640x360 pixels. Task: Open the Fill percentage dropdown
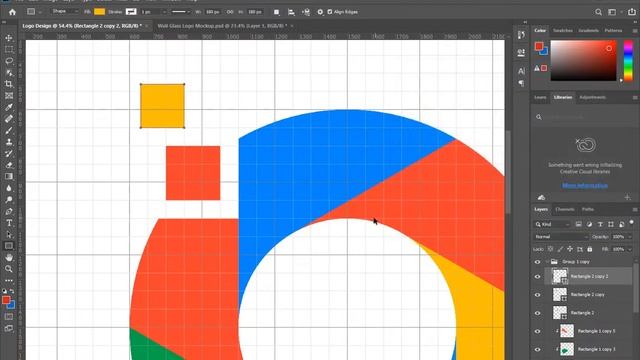point(630,249)
